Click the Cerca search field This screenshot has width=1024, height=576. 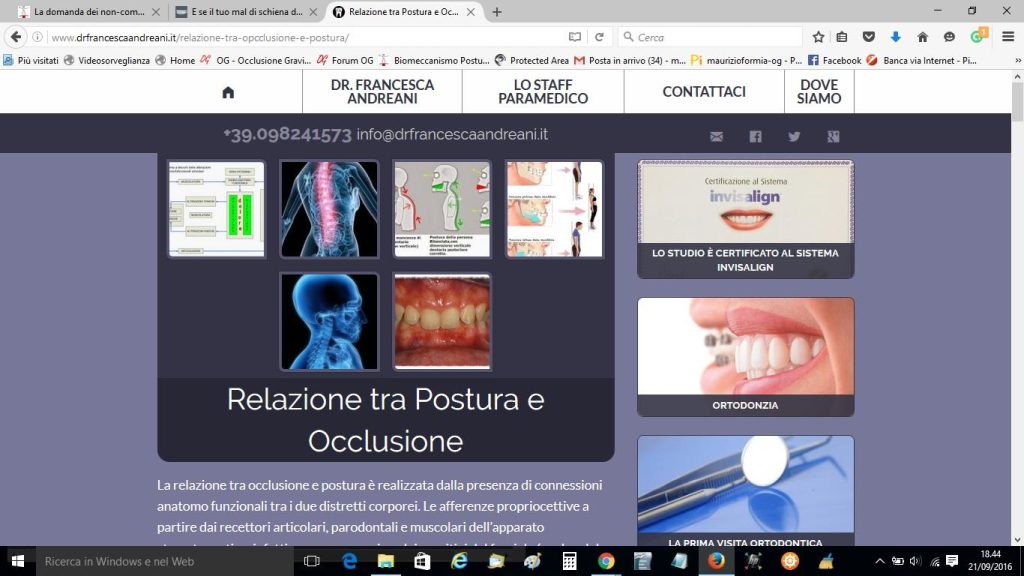click(x=710, y=37)
